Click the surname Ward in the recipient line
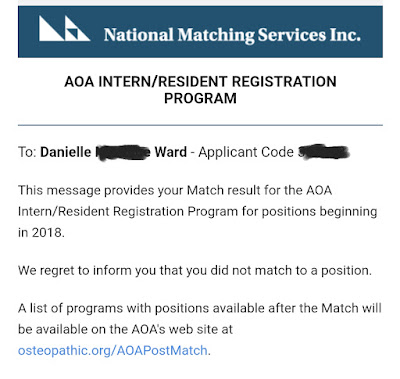The width and height of the screenshot is (400, 379). point(171,152)
